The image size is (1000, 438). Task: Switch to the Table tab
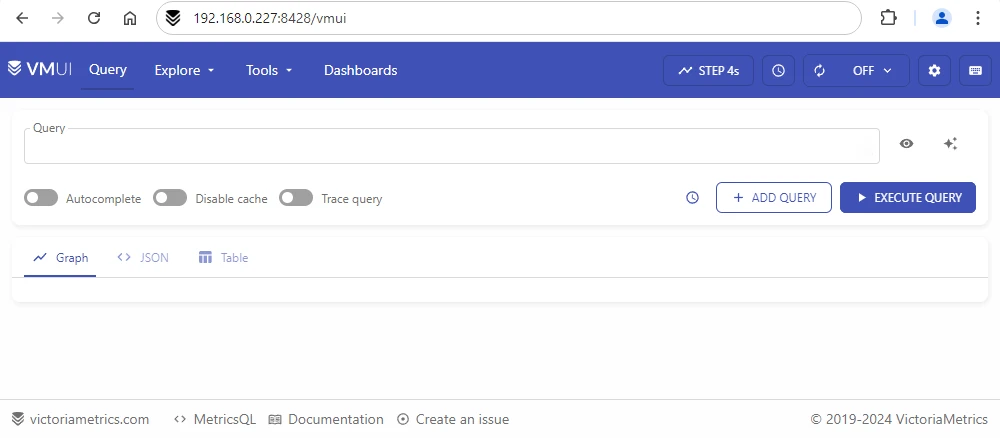click(x=223, y=258)
